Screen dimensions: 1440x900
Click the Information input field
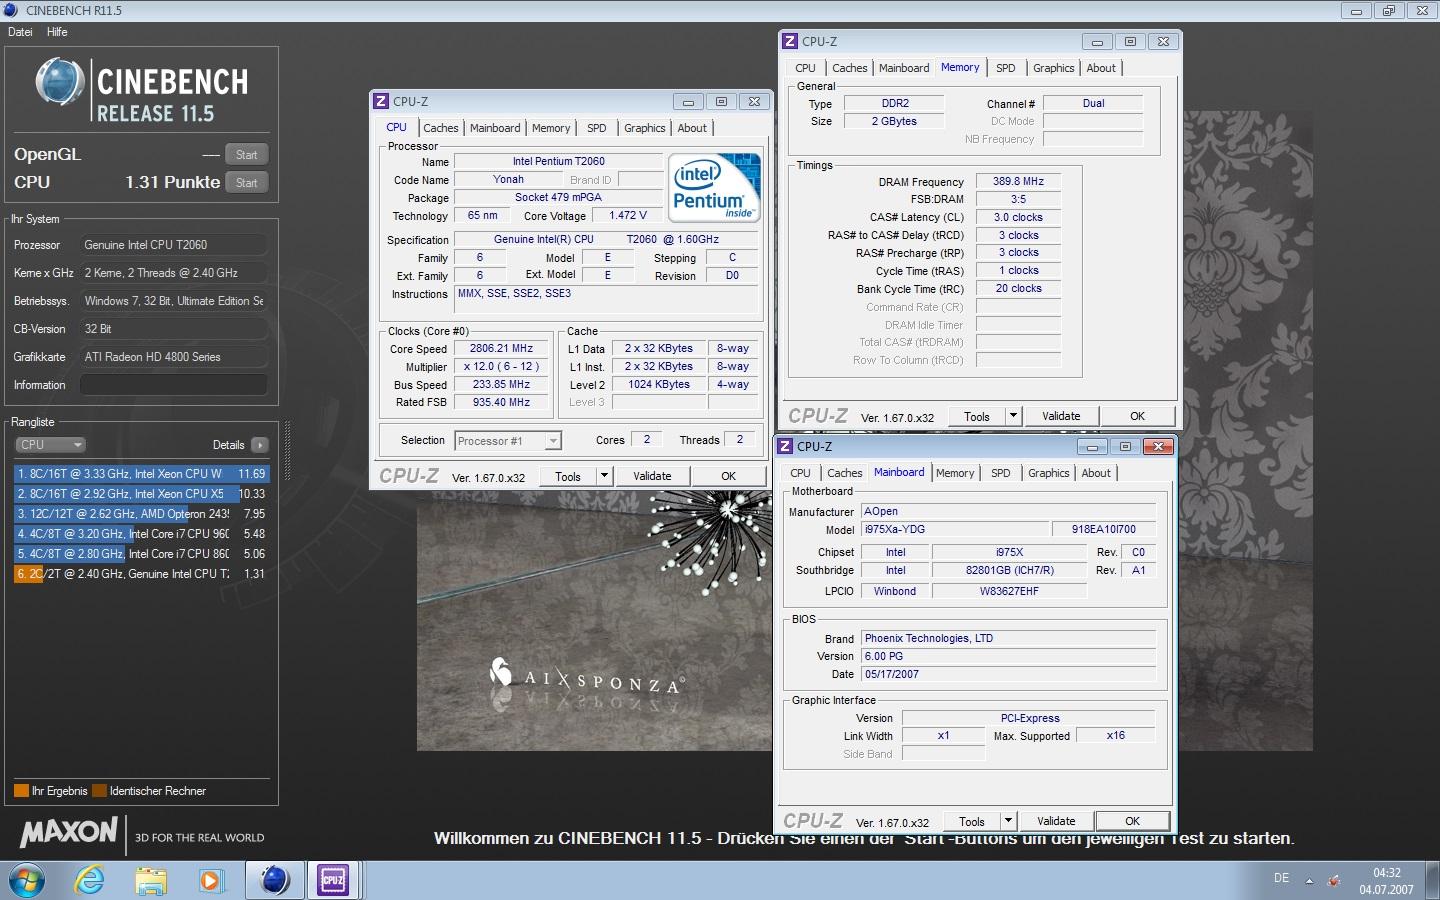click(174, 385)
